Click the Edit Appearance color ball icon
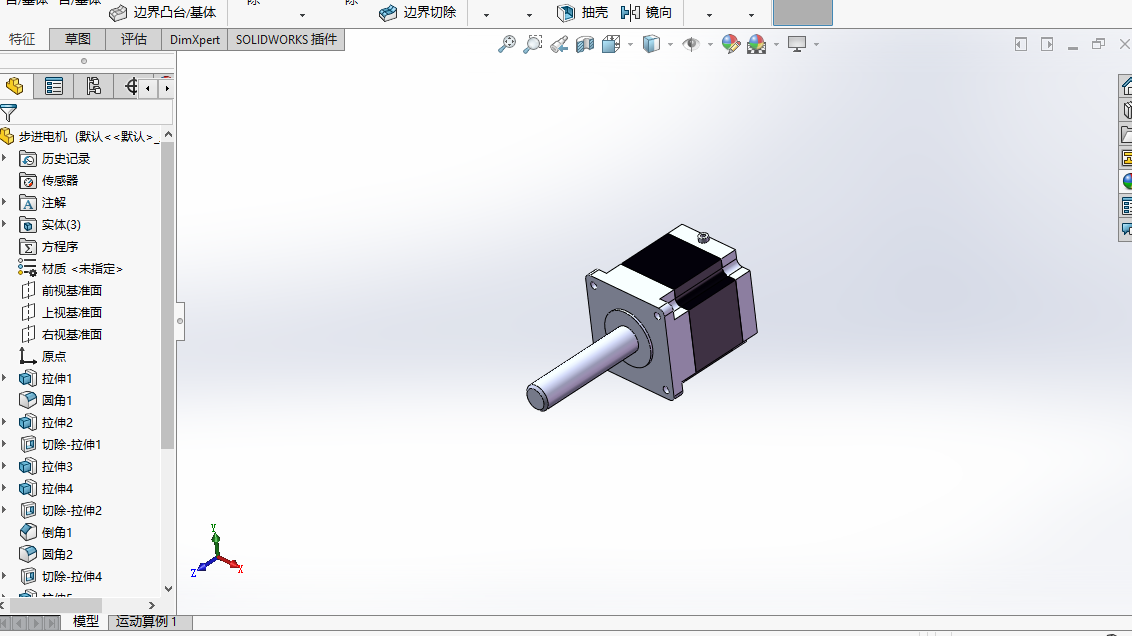 tap(731, 44)
